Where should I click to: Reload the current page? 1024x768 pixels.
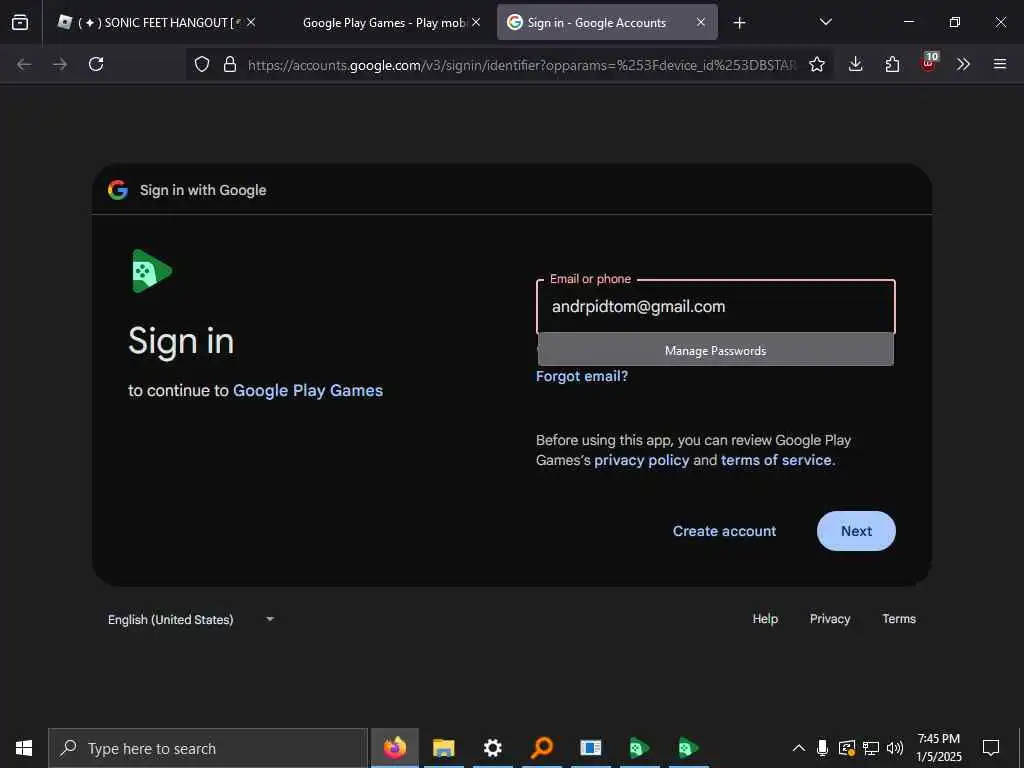[96, 64]
